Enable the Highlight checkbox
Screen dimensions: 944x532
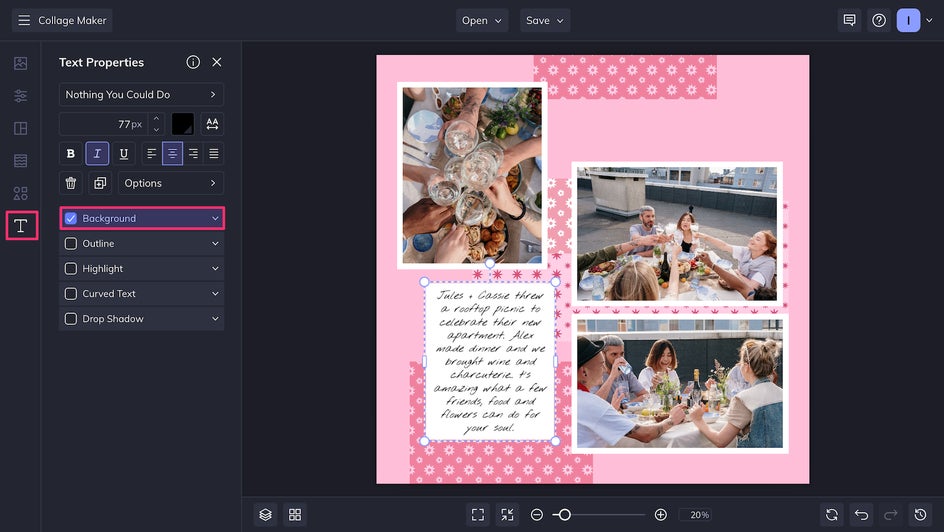(71, 268)
